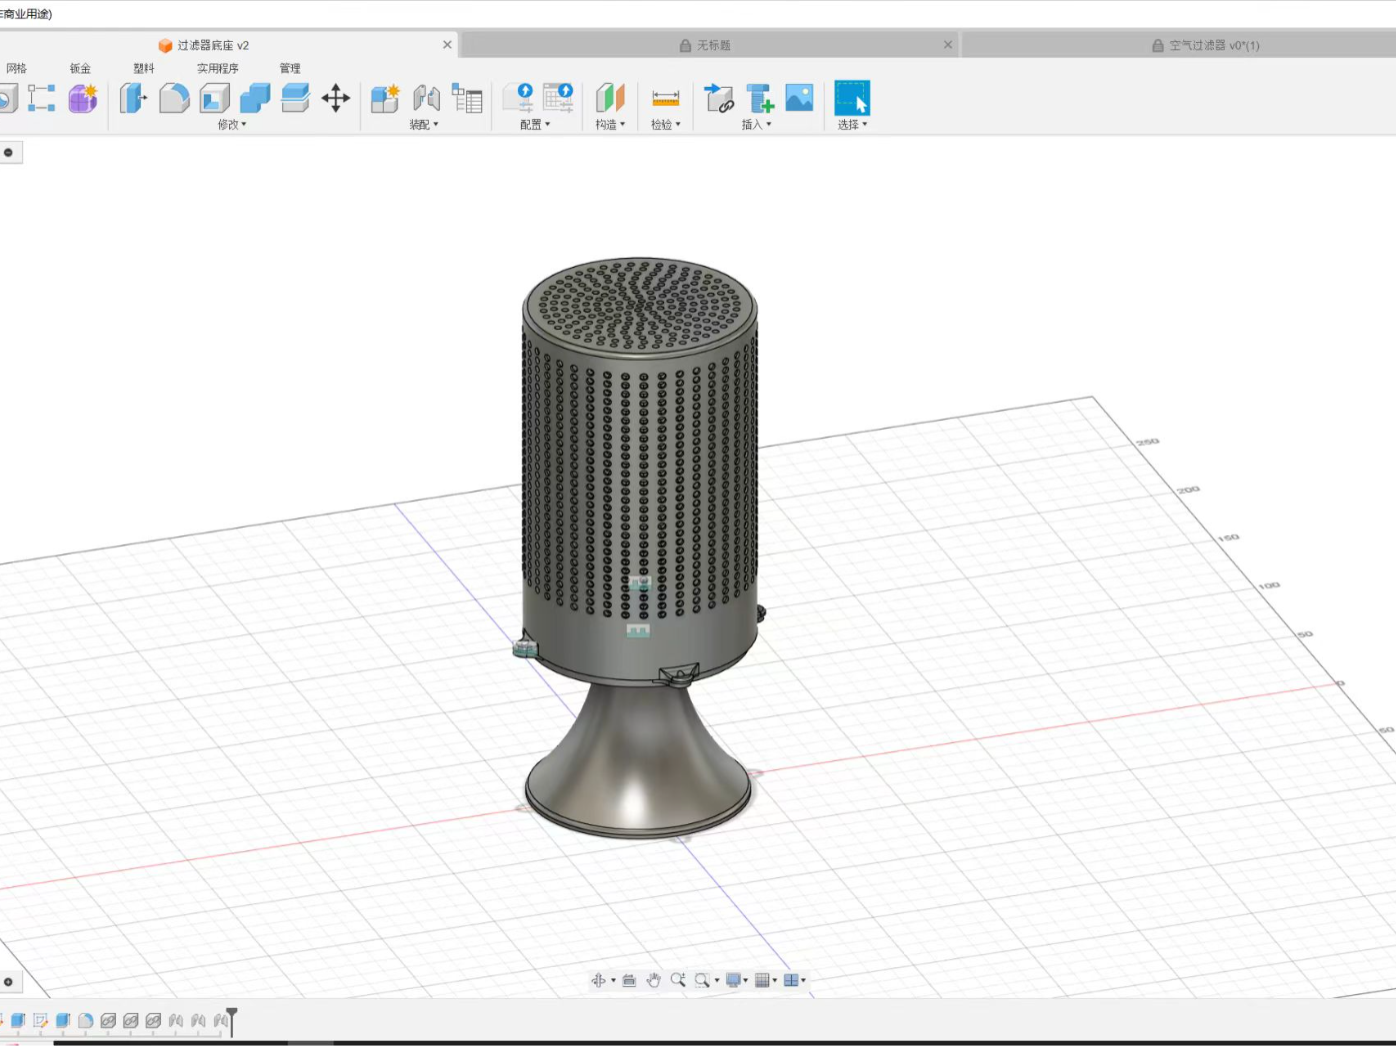Screen dimensions: 1396x1047
Task: Activate the Shell tool
Action: [215, 98]
